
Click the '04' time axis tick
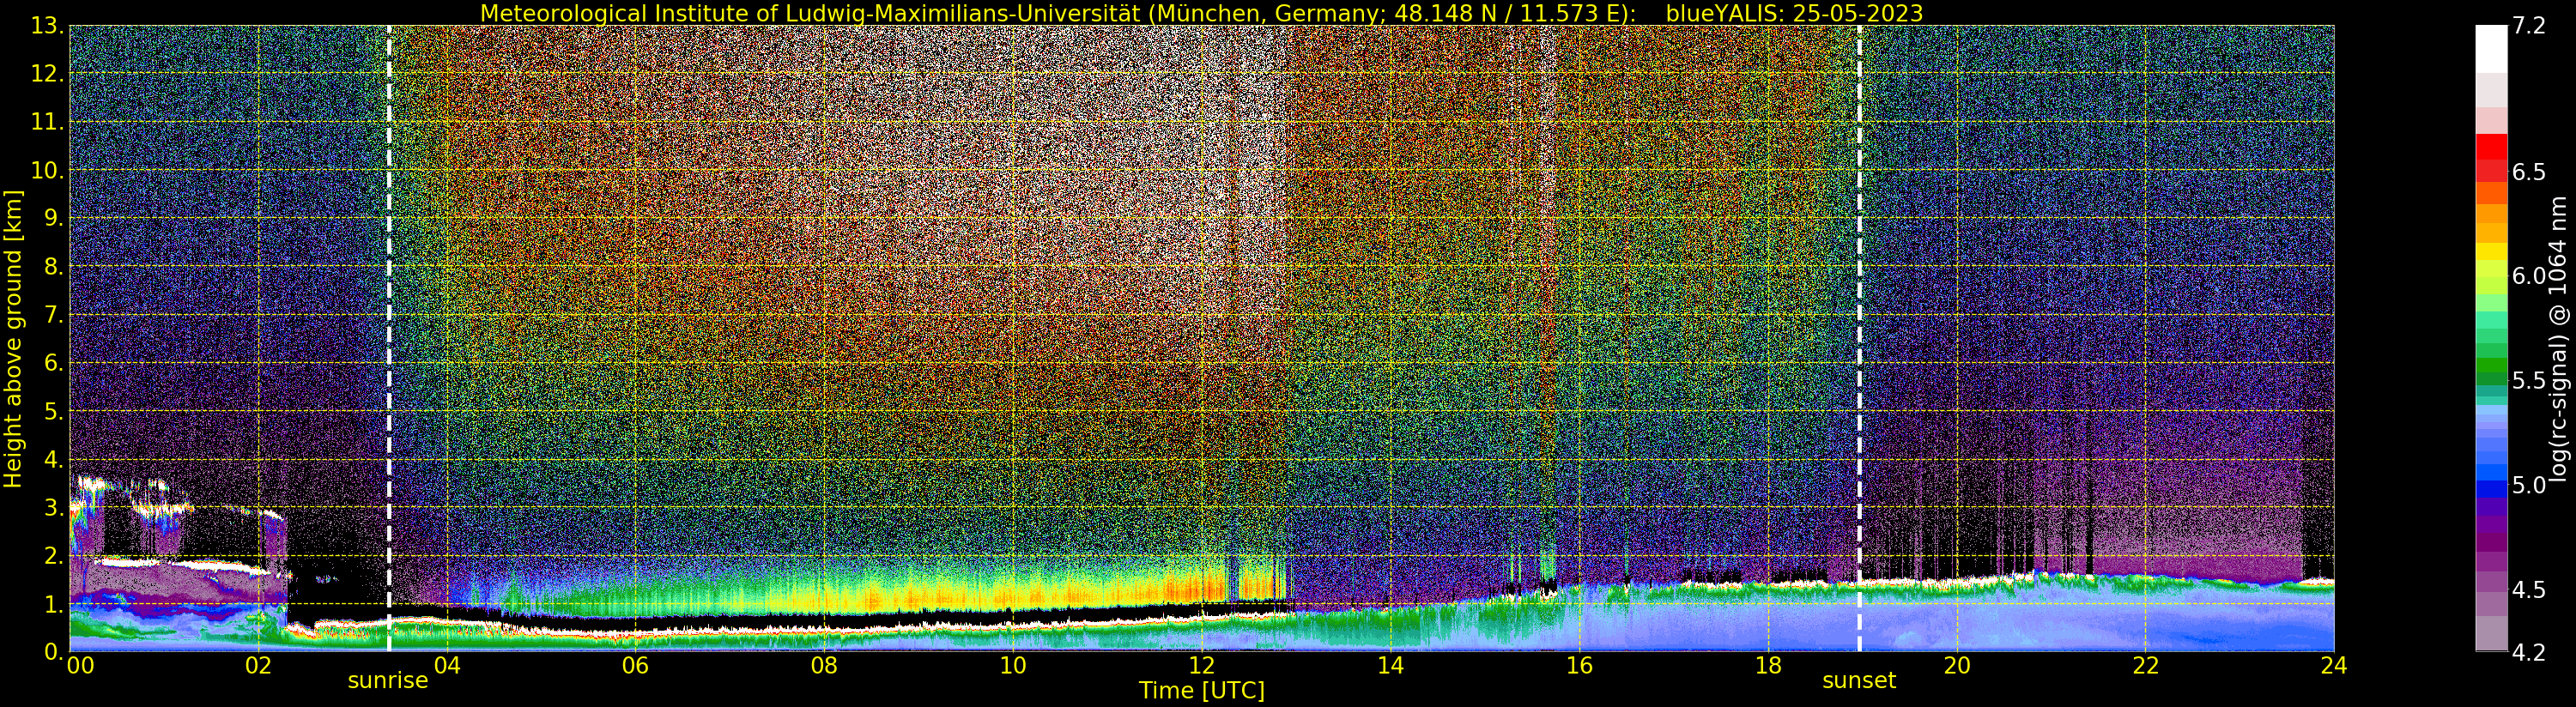coord(447,666)
